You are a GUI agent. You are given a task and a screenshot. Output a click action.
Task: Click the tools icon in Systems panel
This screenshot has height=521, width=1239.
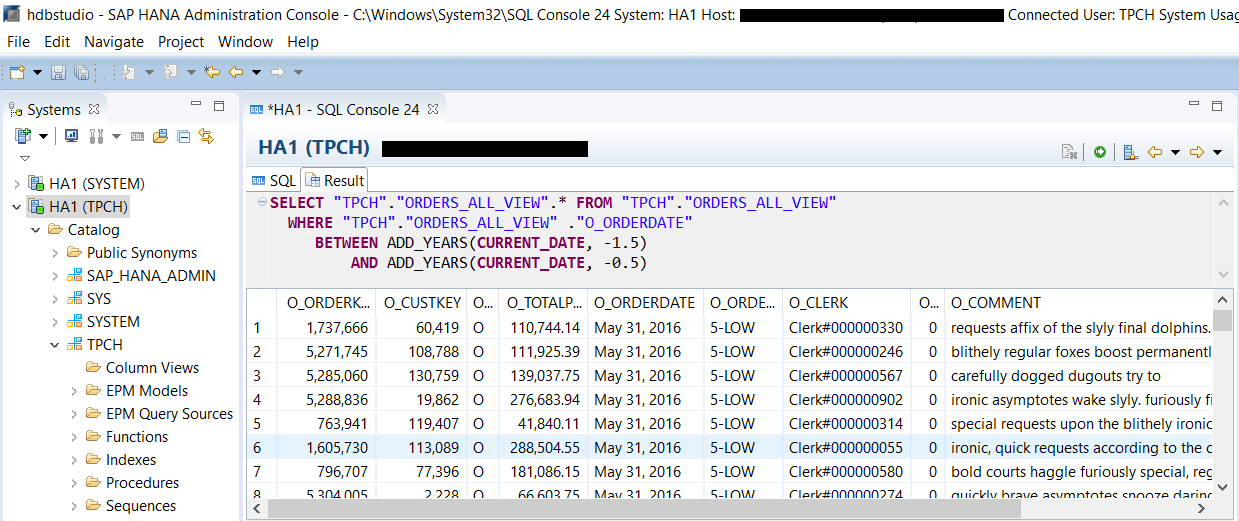point(97,136)
